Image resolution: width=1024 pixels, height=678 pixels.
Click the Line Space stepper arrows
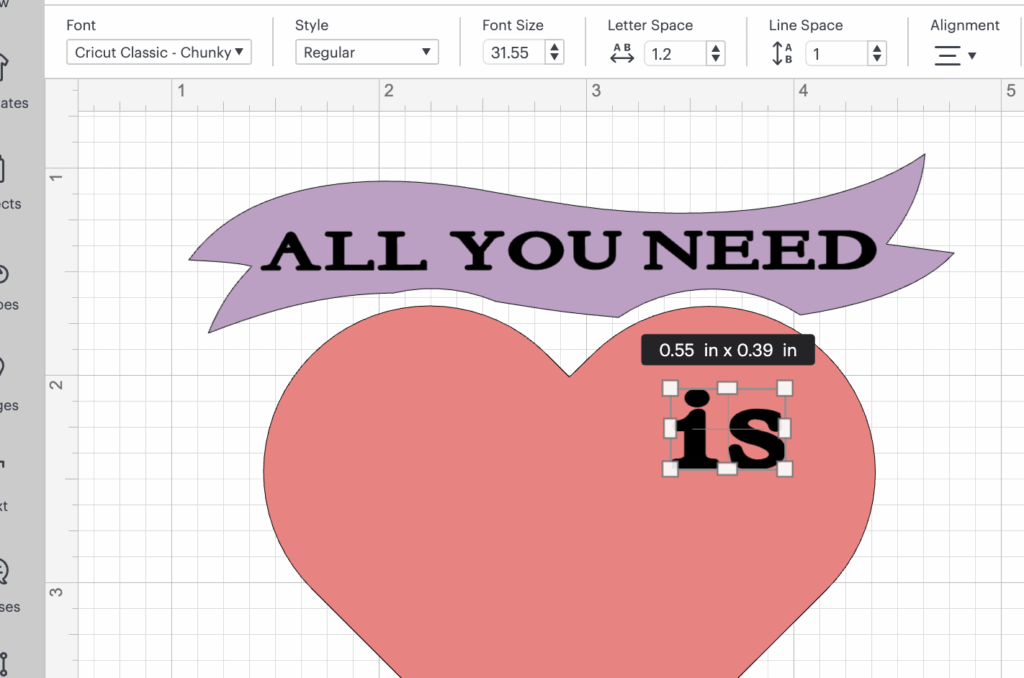click(877, 54)
